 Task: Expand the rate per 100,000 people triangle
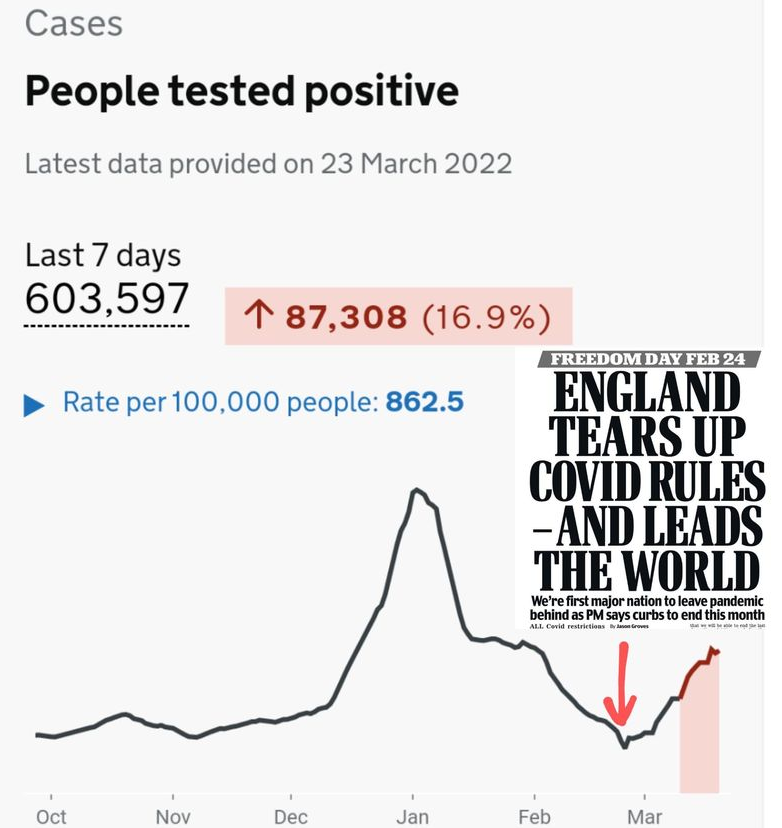[x=34, y=404]
